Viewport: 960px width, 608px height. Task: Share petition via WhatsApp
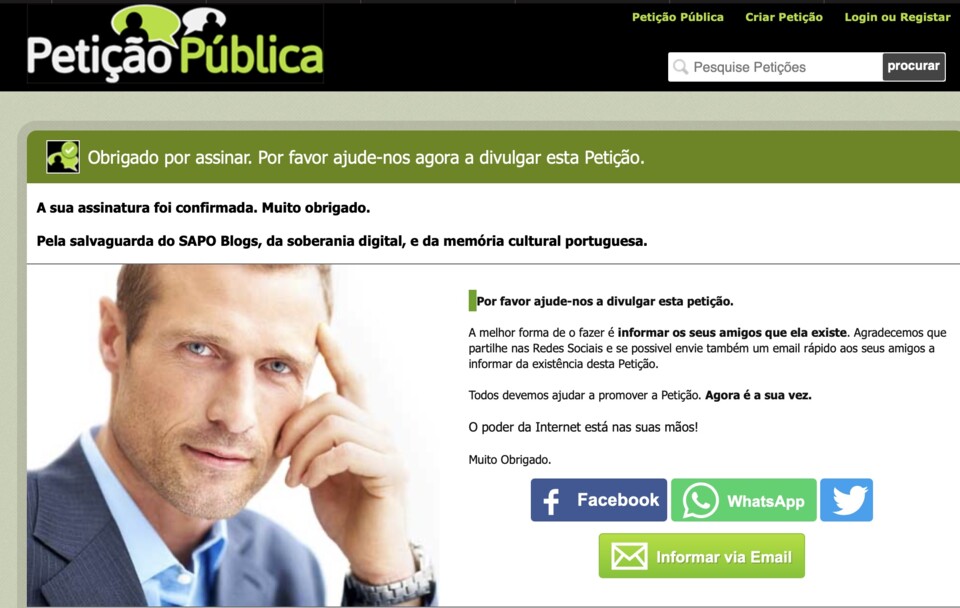[x=743, y=500]
